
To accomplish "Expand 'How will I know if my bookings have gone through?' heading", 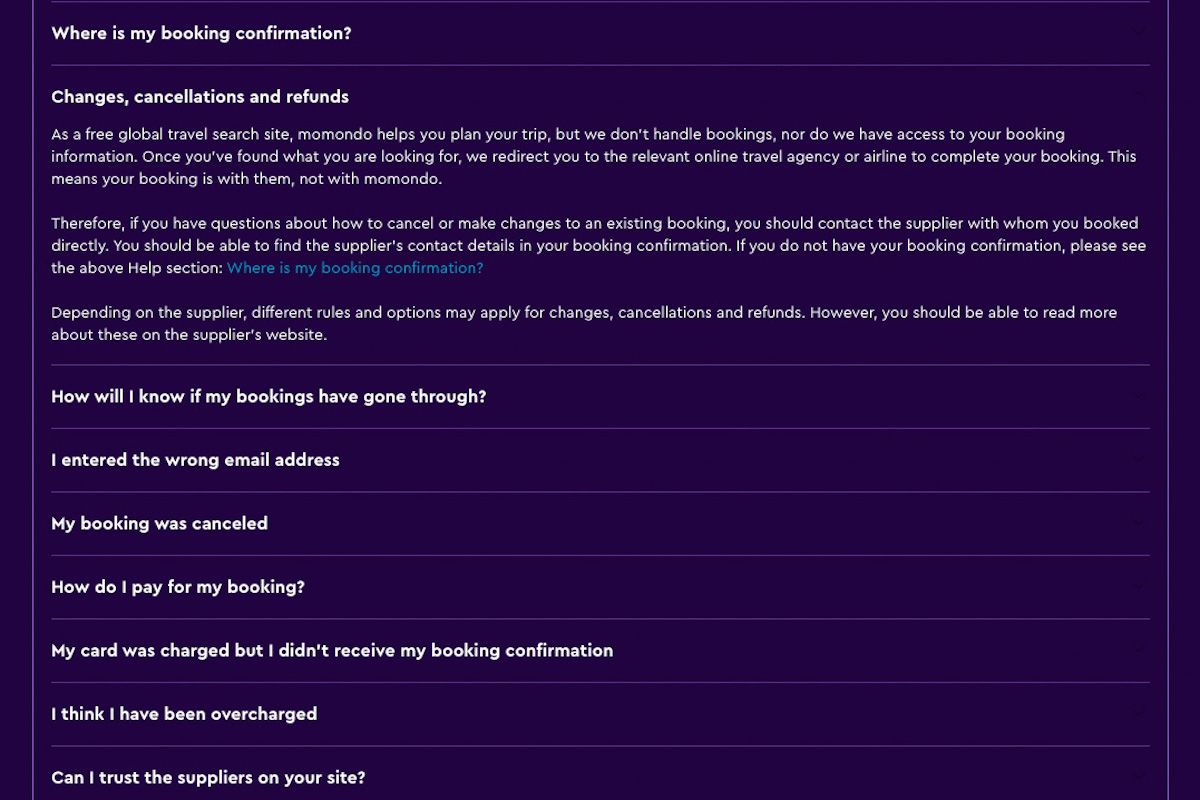I will (268, 397).
